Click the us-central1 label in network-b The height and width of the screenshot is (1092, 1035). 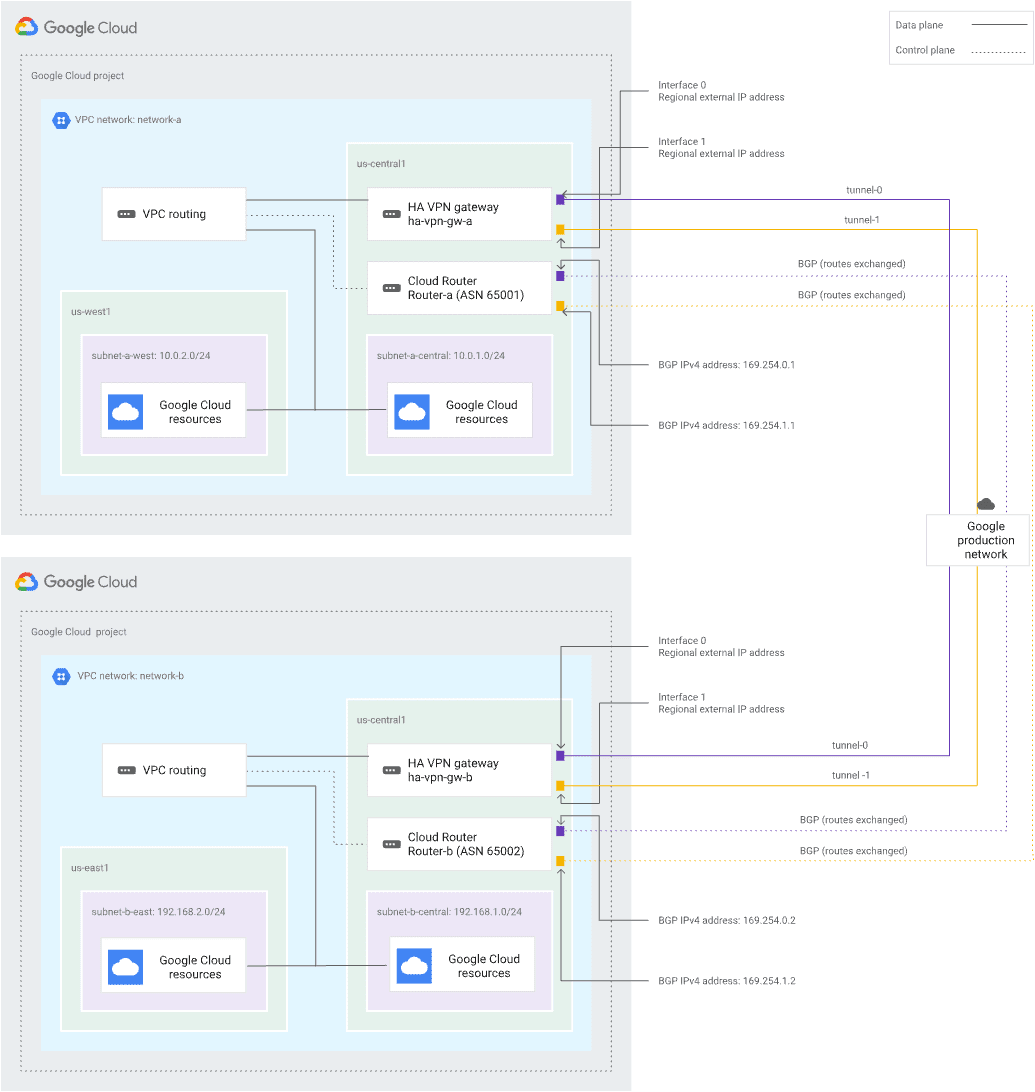[381, 719]
